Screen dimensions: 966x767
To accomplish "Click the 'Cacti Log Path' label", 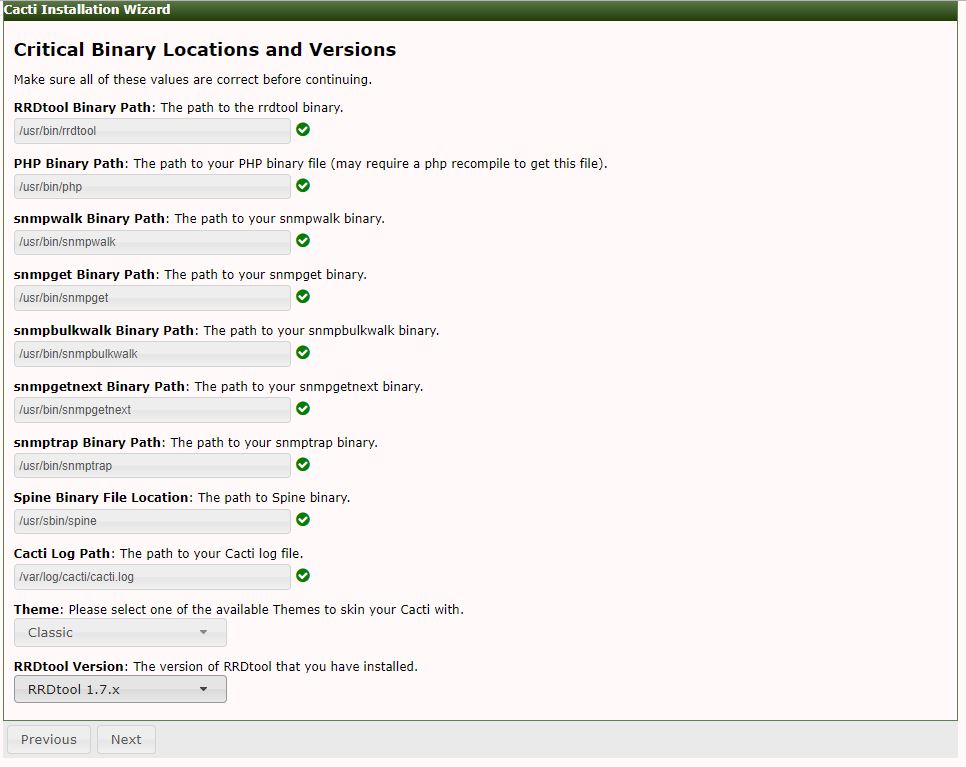I will 62,553.
